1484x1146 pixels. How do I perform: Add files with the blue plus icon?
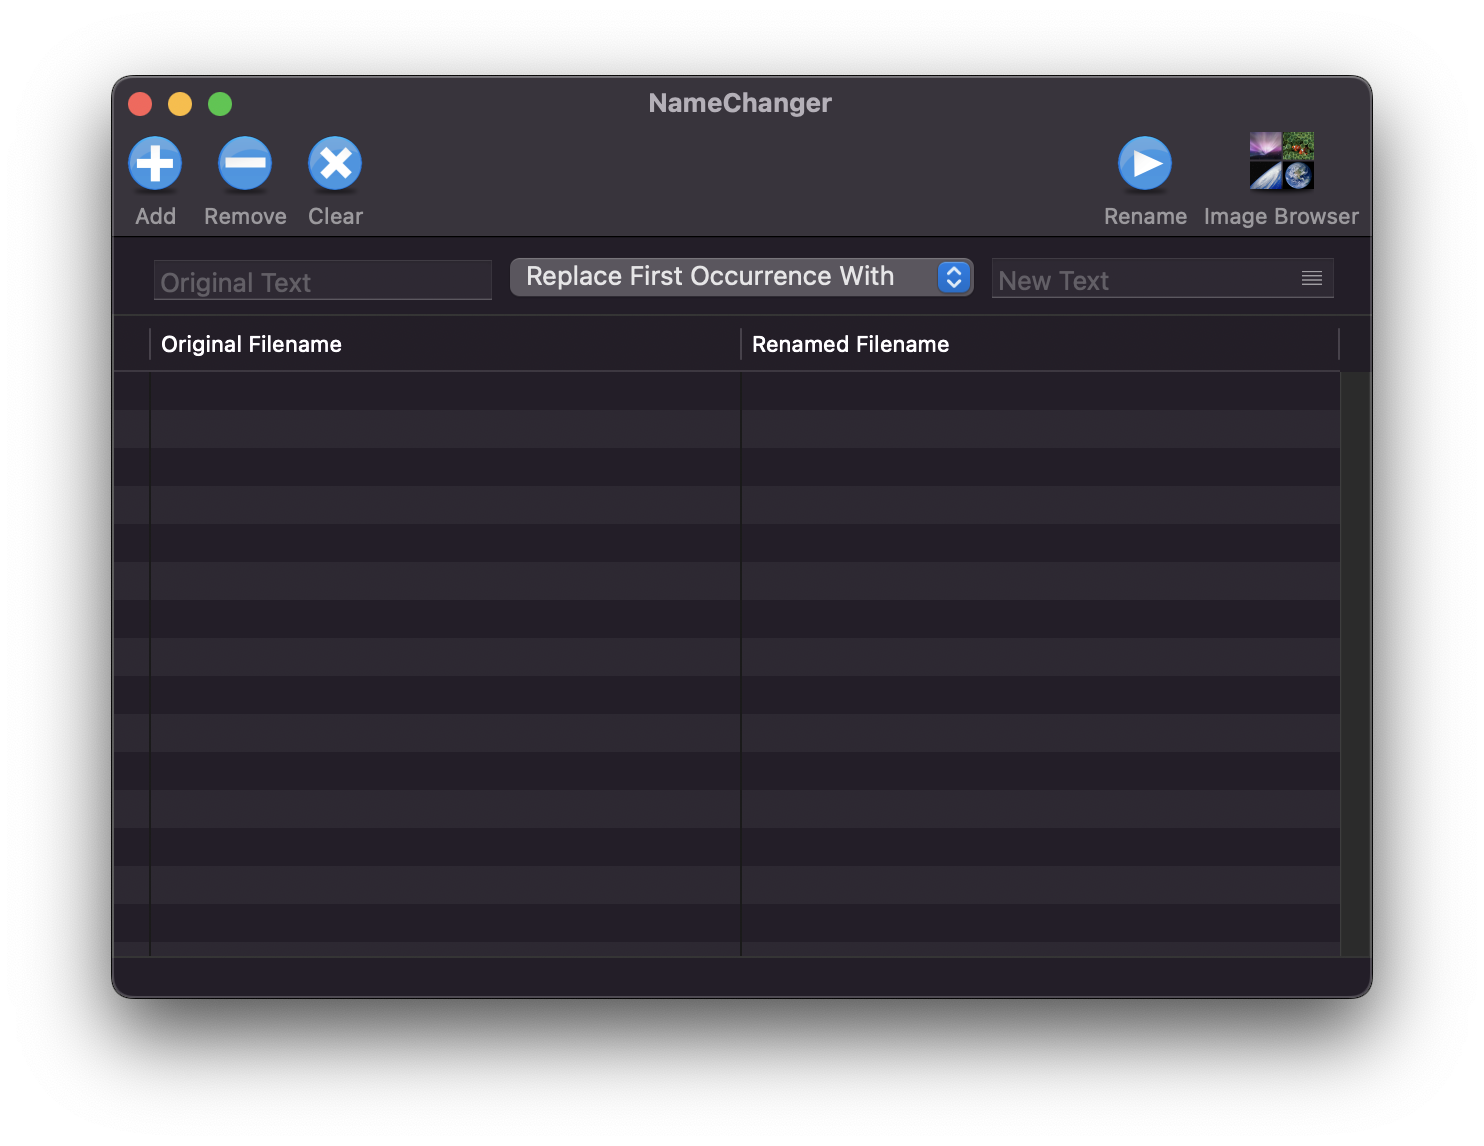[155, 163]
